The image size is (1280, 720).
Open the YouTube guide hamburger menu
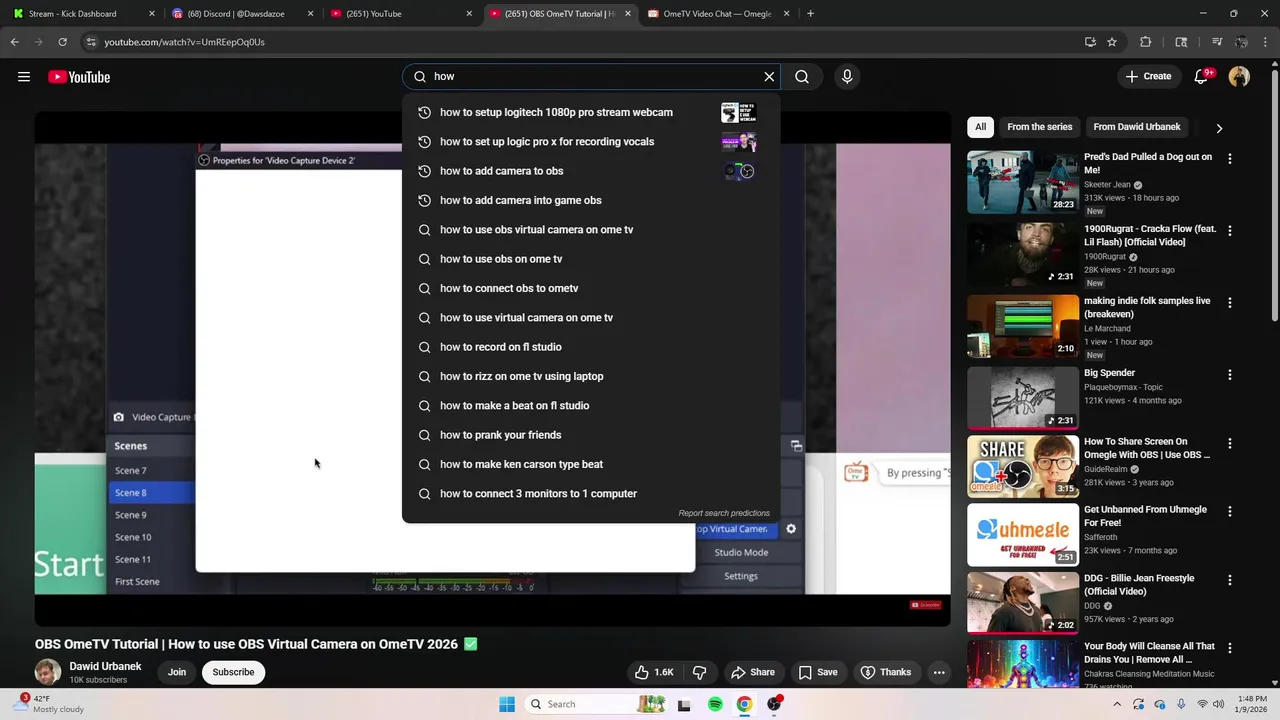point(24,77)
